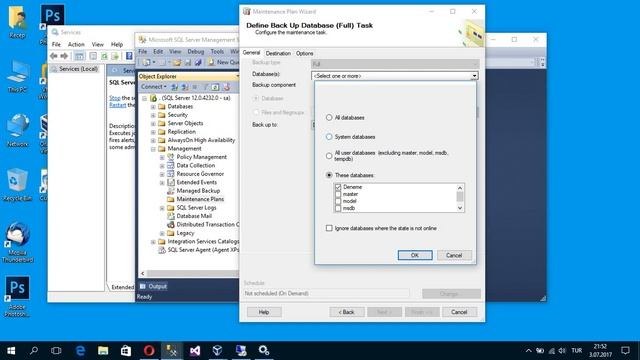Select the All user databases radio button
This screenshot has height=360, width=640.
tap(329, 156)
